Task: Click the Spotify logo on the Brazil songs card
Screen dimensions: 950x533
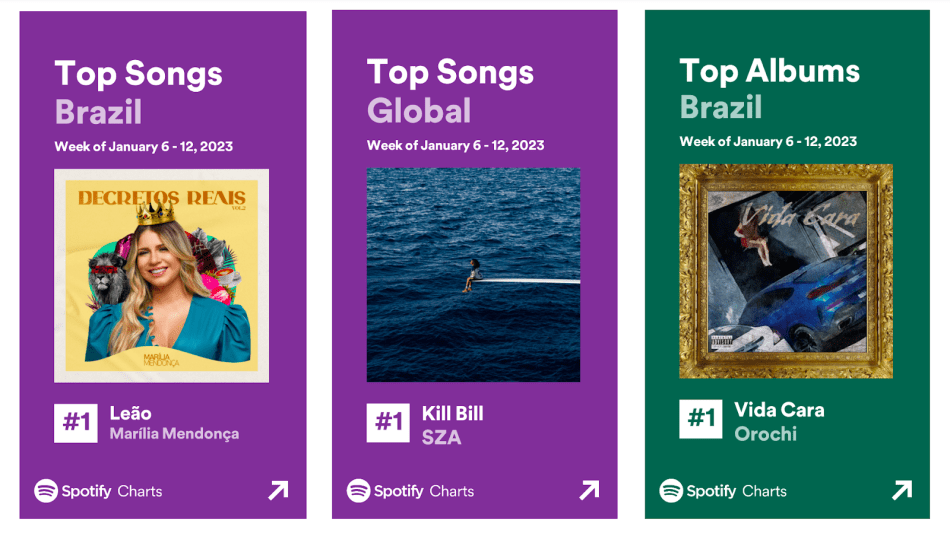Action: (x=46, y=491)
